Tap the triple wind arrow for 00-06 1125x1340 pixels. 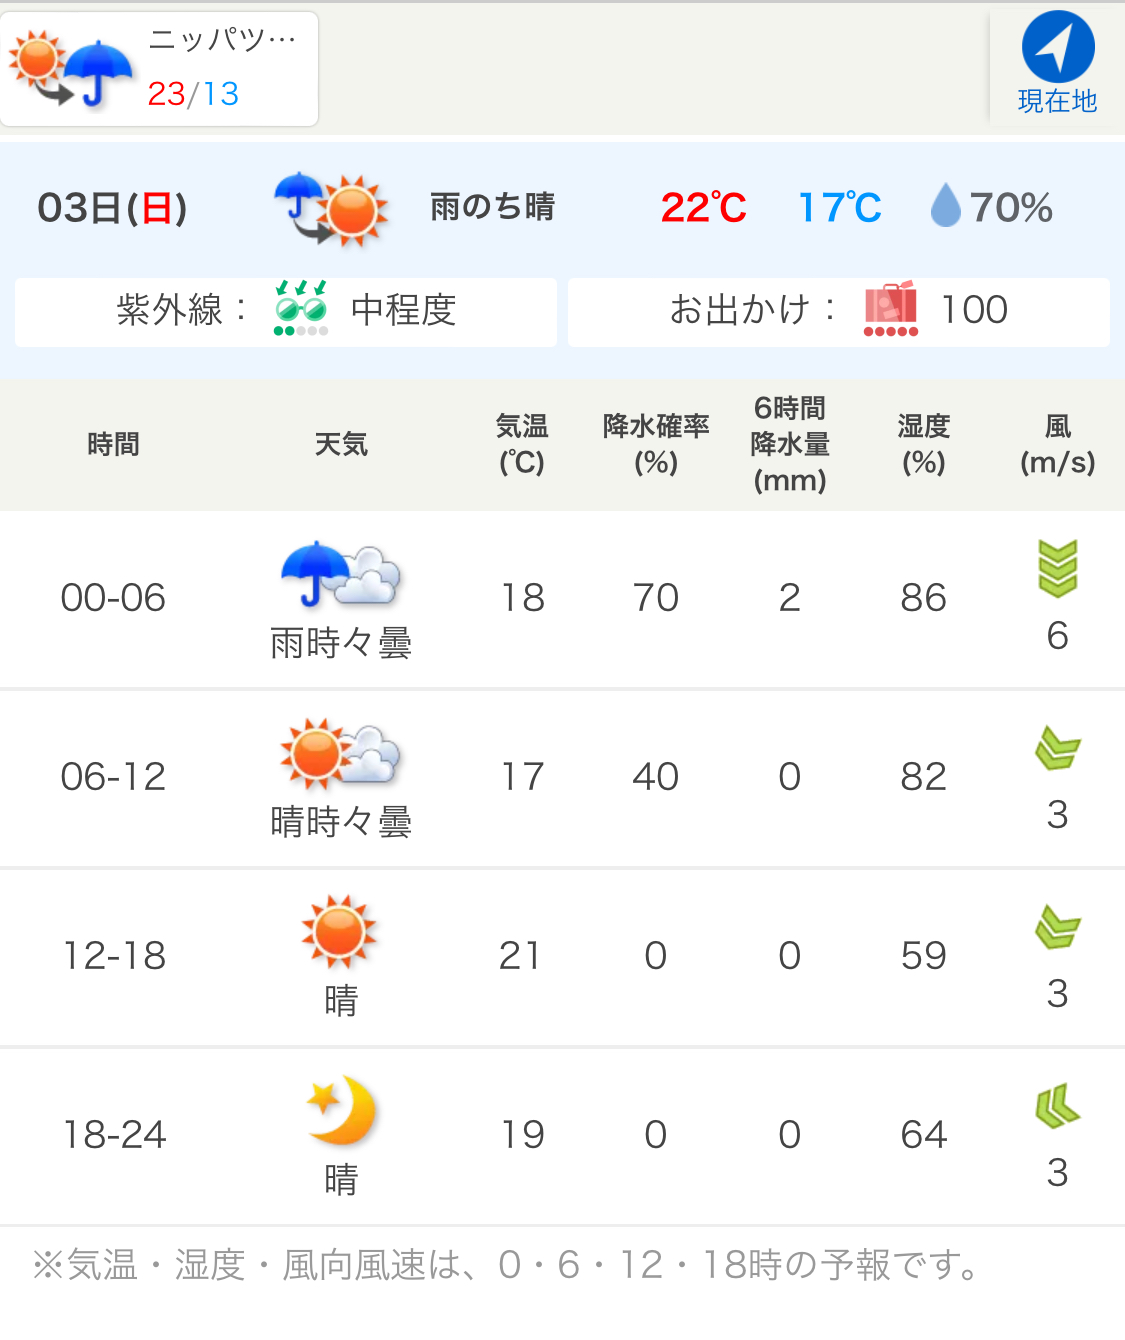(1058, 568)
